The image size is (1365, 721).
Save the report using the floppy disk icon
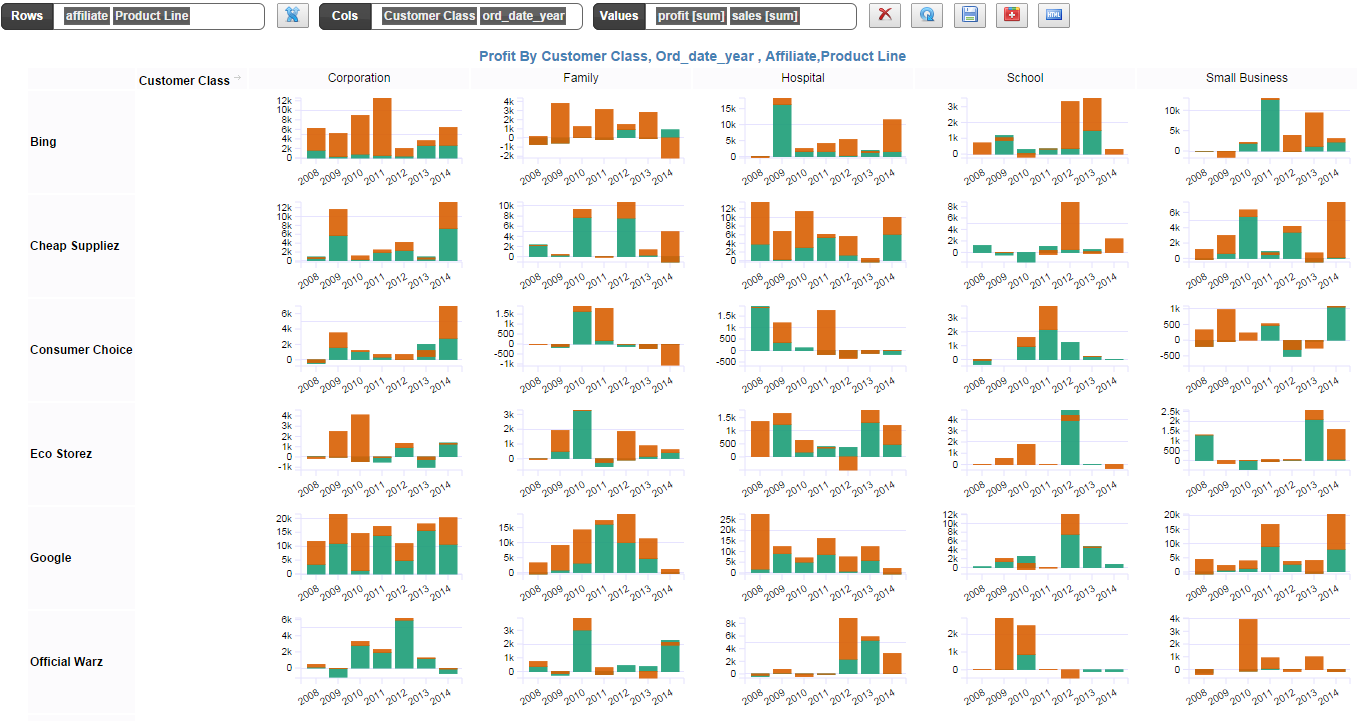pos(968,16)
